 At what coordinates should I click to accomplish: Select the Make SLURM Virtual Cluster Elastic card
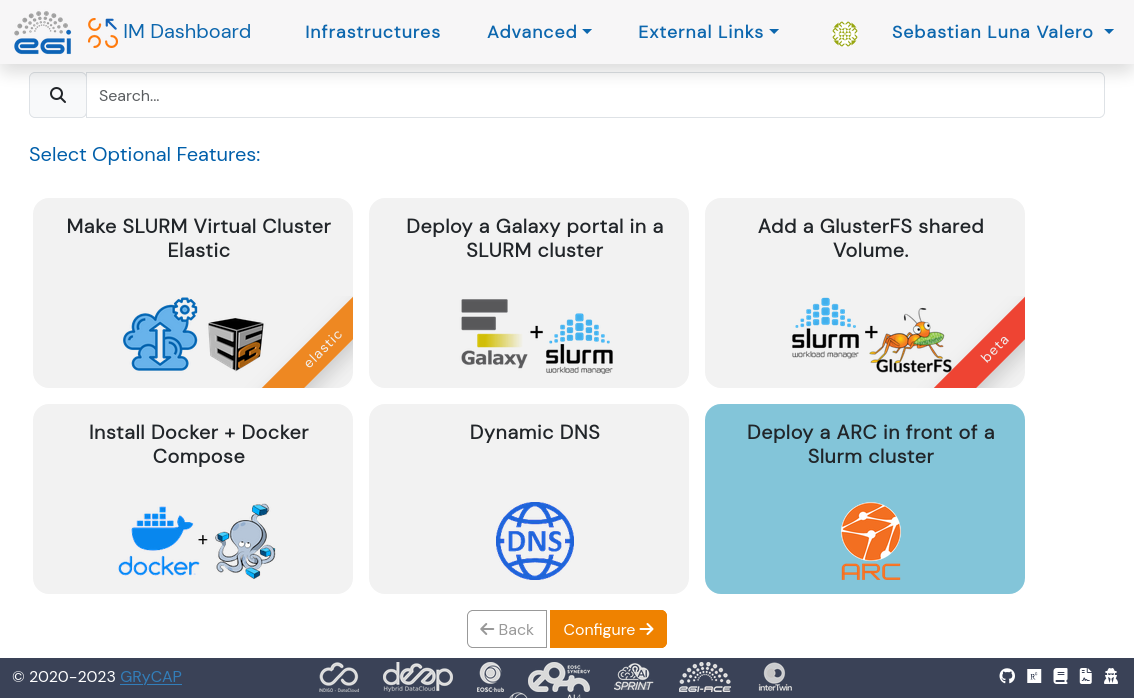(193, 293)
